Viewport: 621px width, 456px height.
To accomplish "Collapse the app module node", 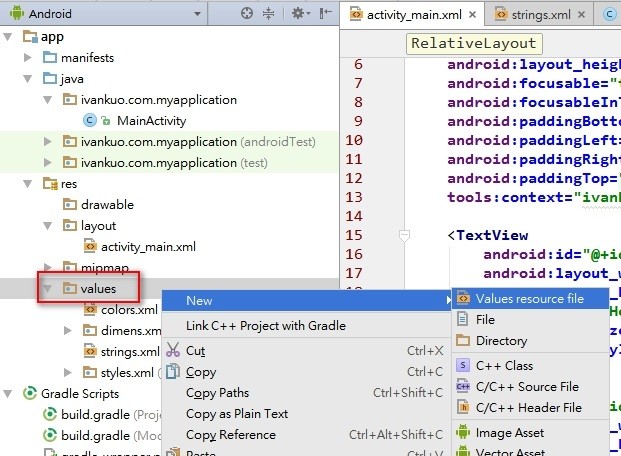I will 8,37.
